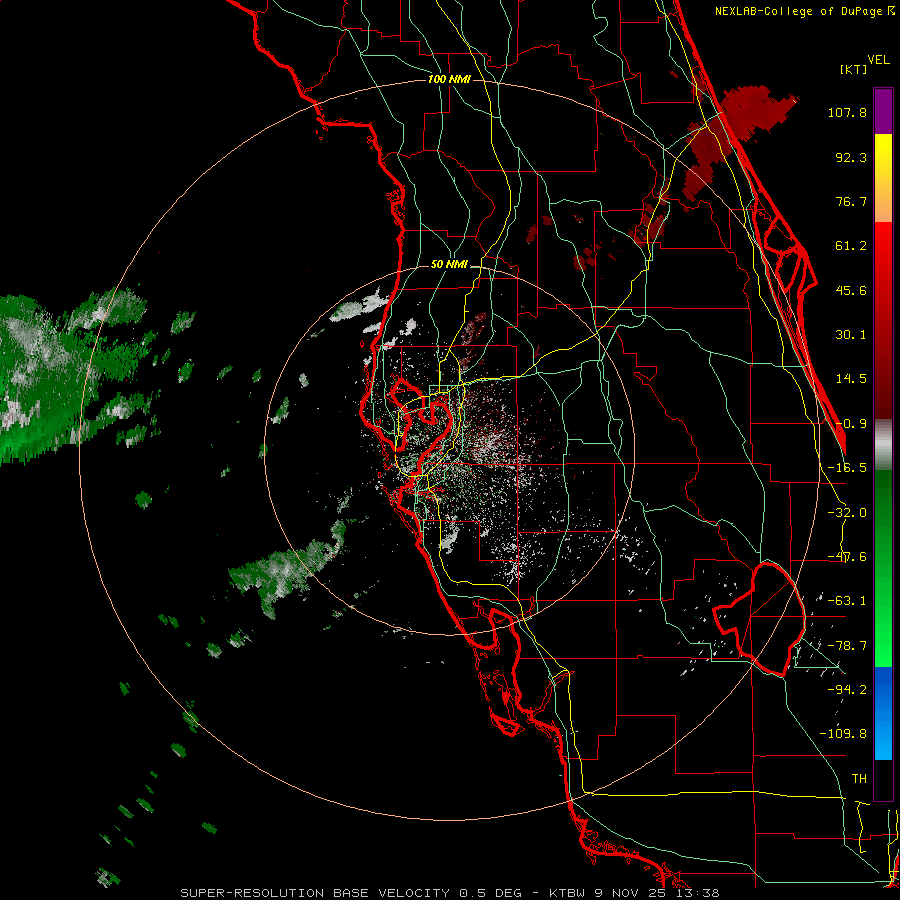Click the -0.9 velocity scale value
Screen dimensions: 900x900
point(851,424)
